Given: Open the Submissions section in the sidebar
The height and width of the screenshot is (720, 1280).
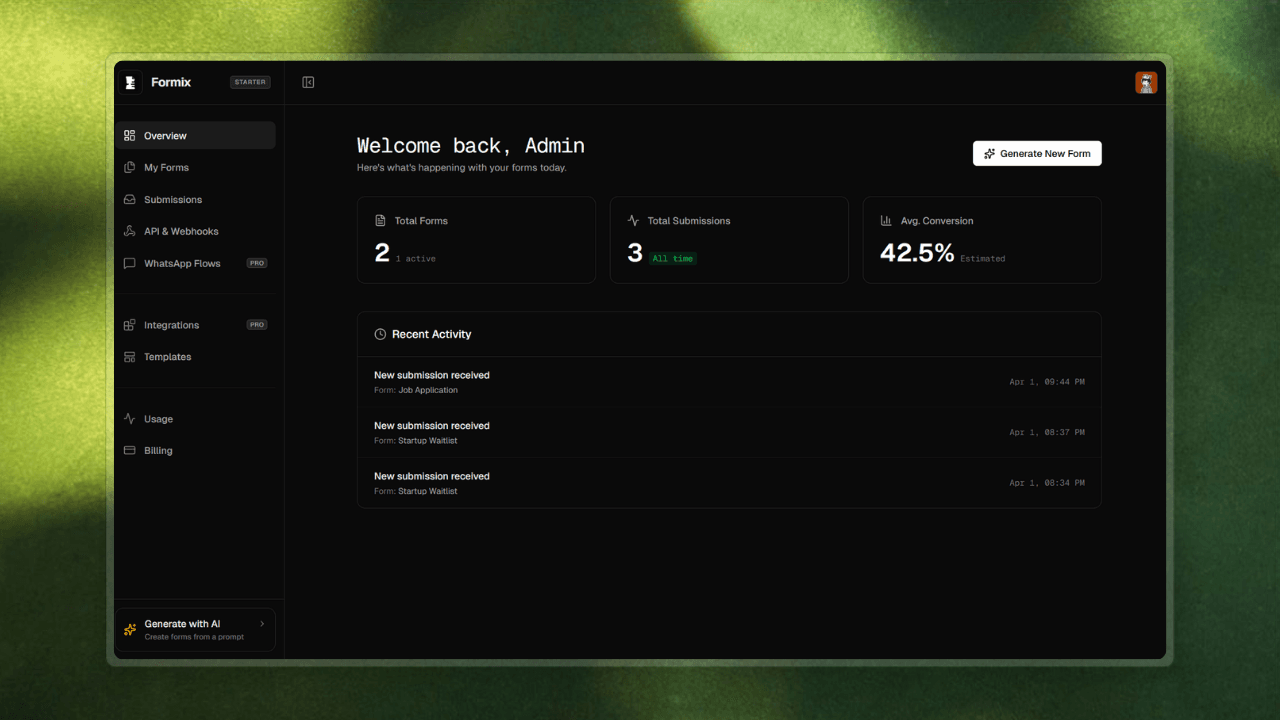Looking at the screenshot, I should (171, 199).
